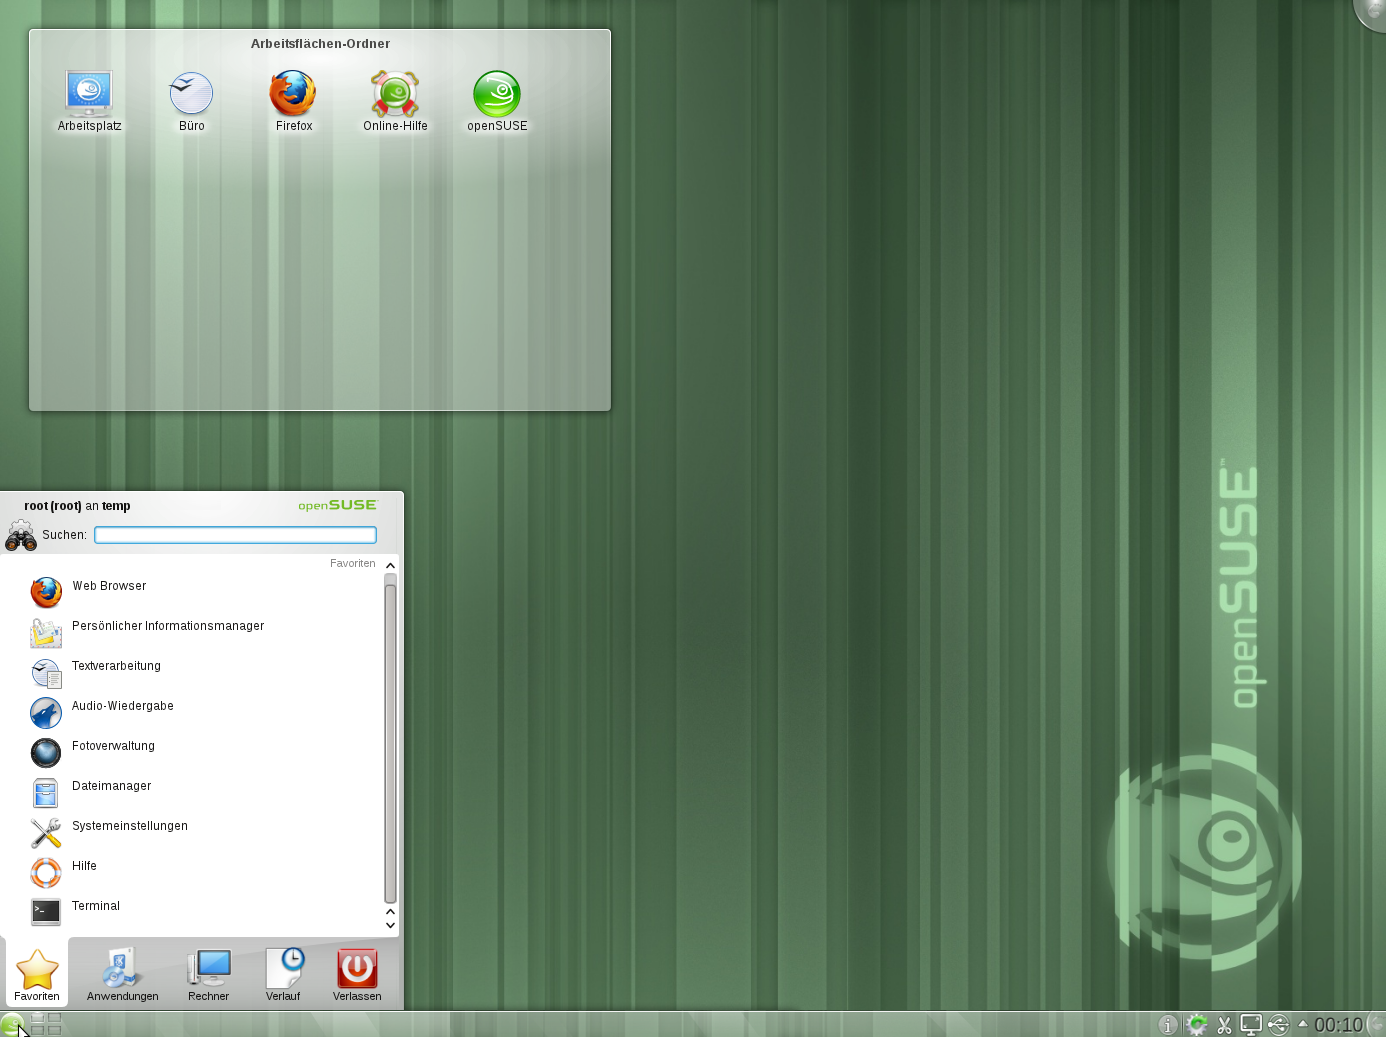Click the panel toolbox at taskbar end
This screenshot has width=1386, height=1037.
coord(1376,1024)
